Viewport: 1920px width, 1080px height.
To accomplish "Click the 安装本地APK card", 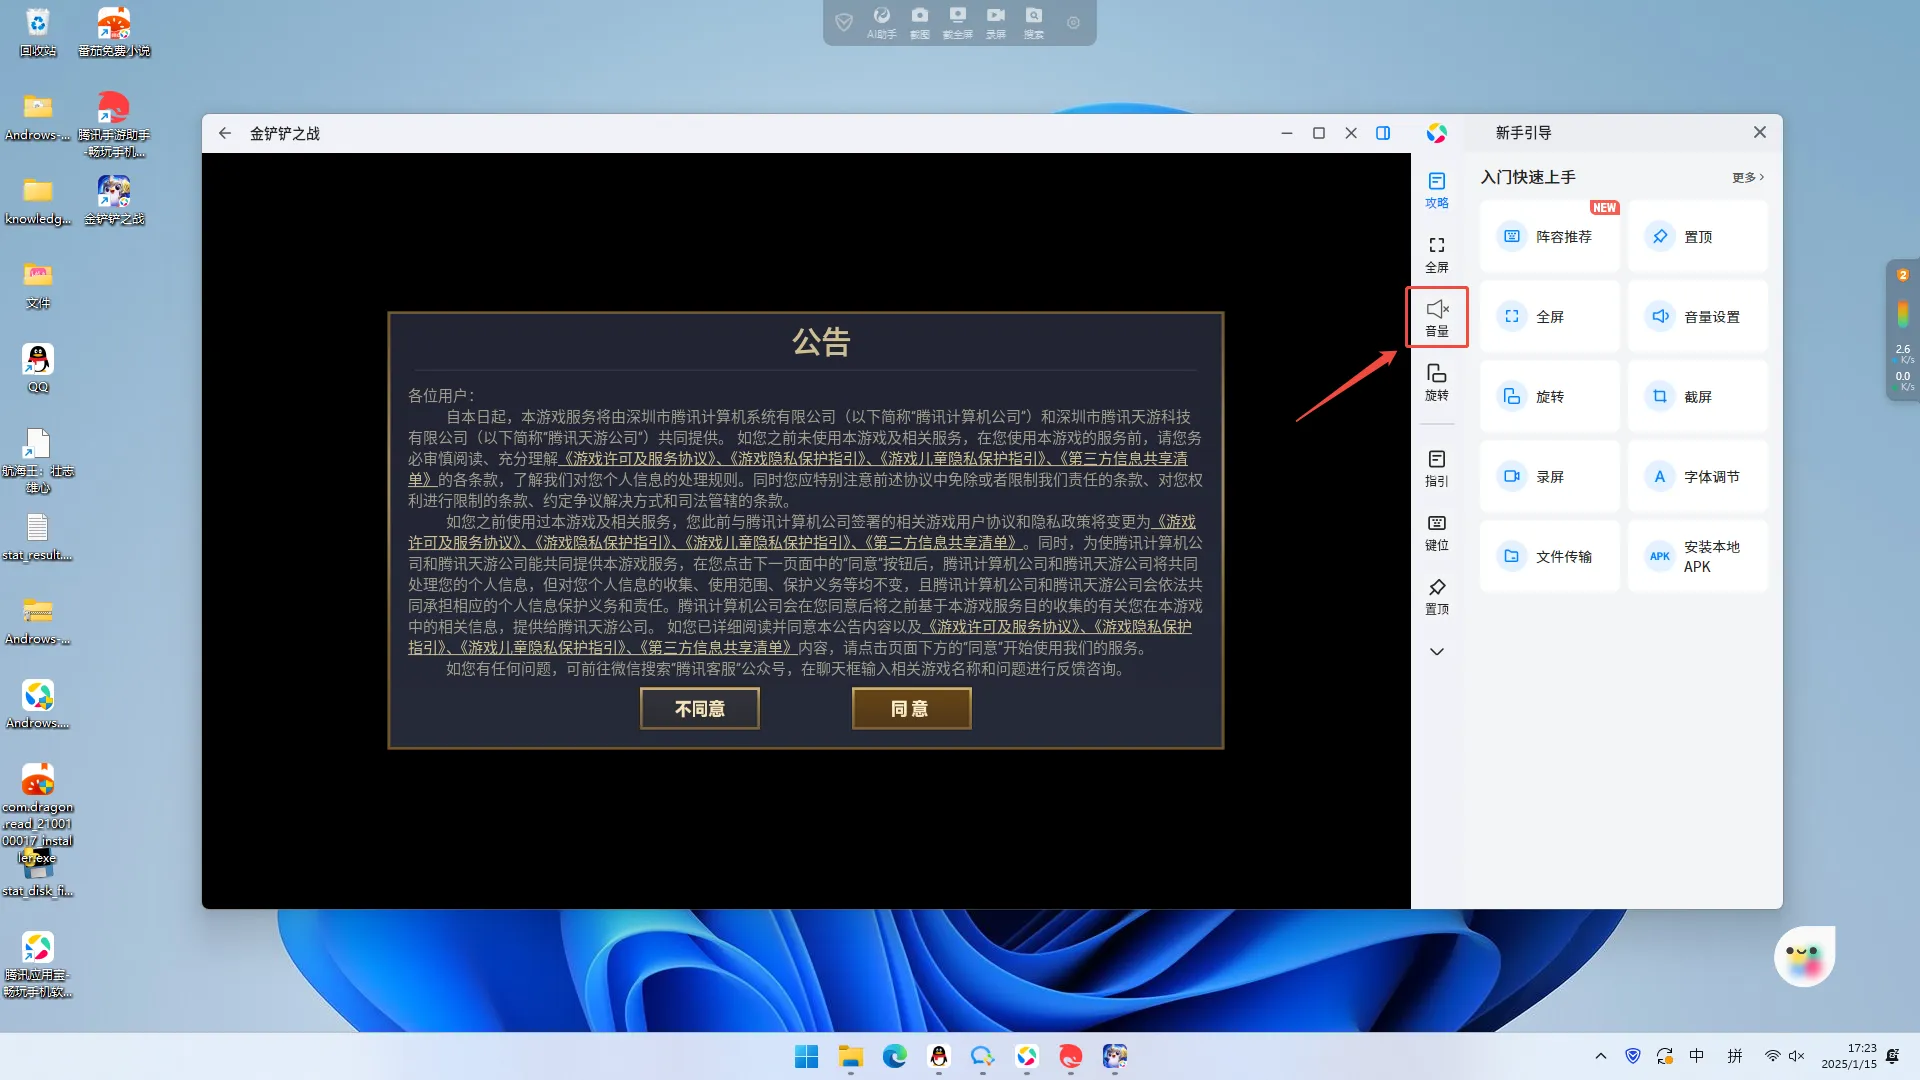I will [x=1697, y=557].
